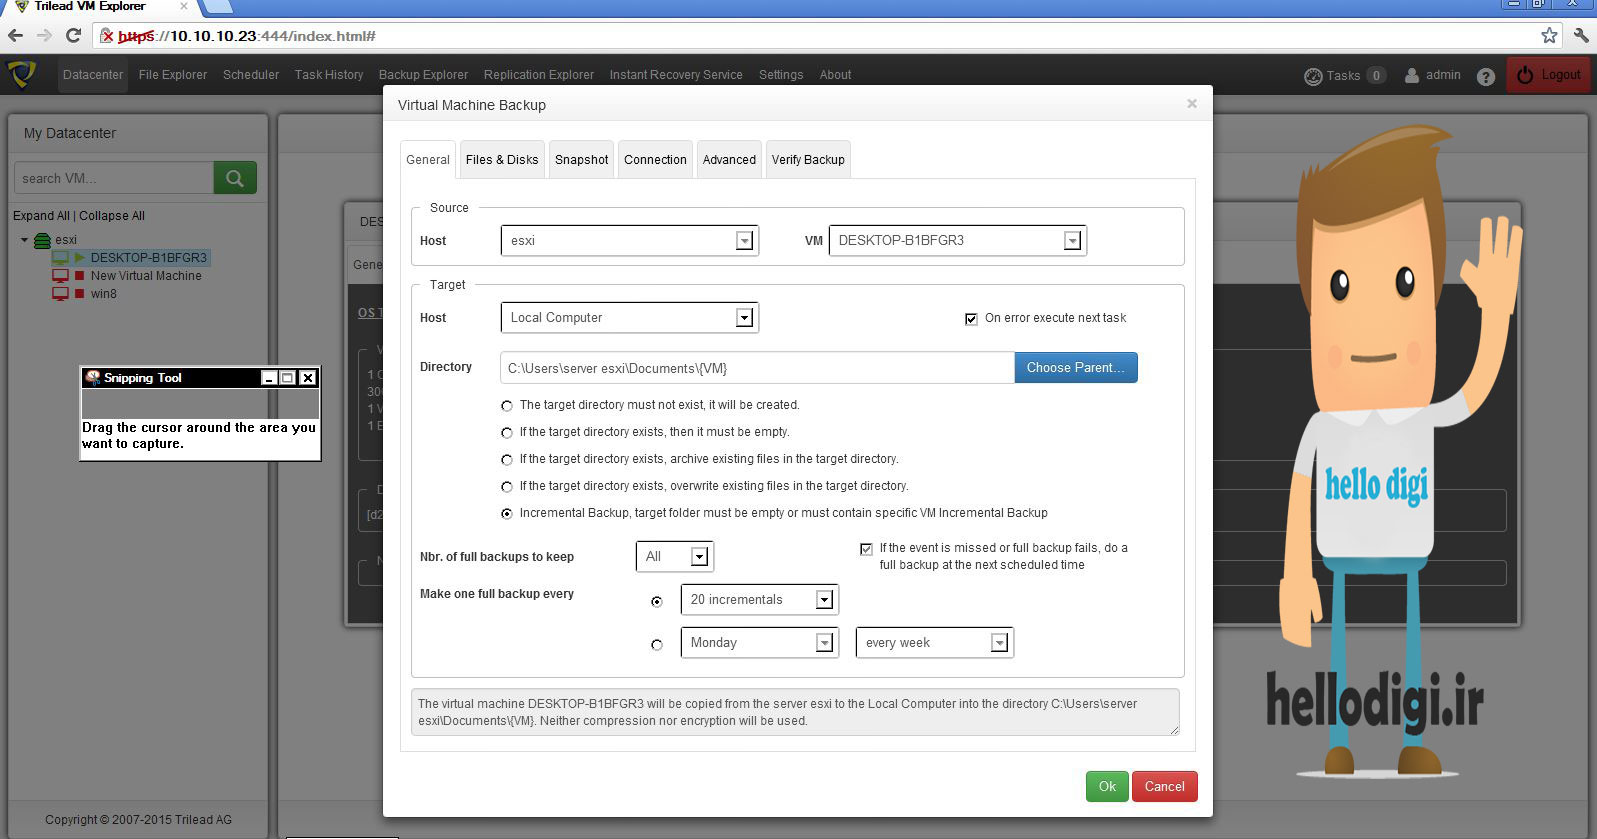
Task: Open the 'every week' dropdown
Action: [934, 642]
